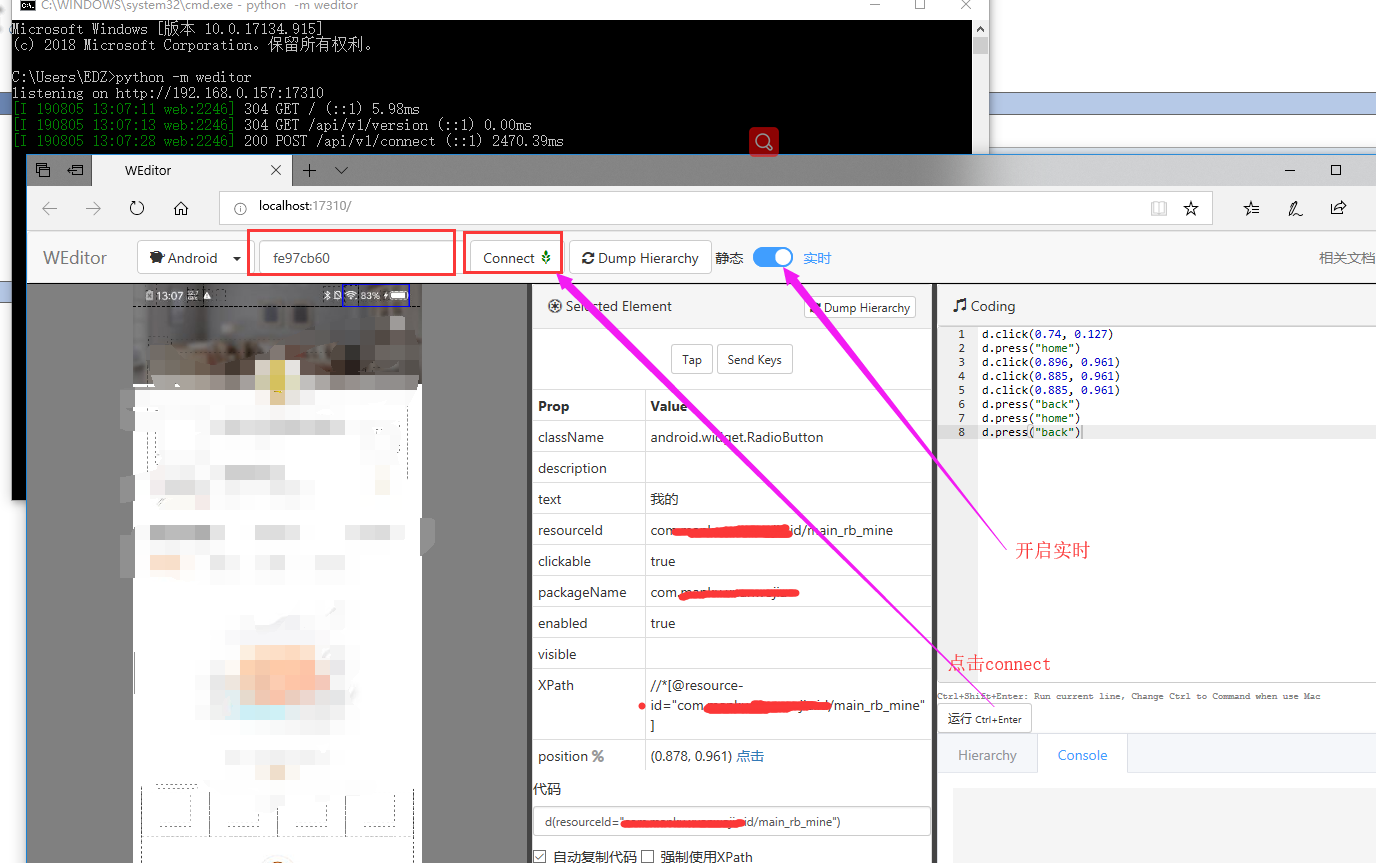
Task: Switch to the Console tab
Action: coord(1082,755)
